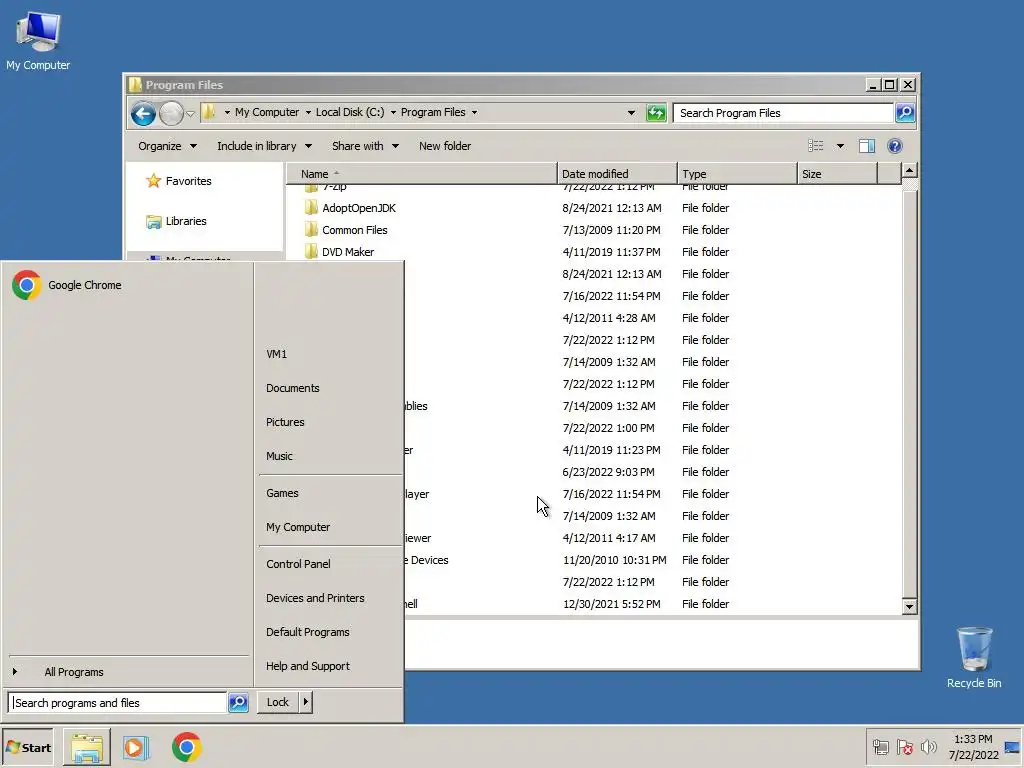Click the Favorites star in navigation pane

153,181
